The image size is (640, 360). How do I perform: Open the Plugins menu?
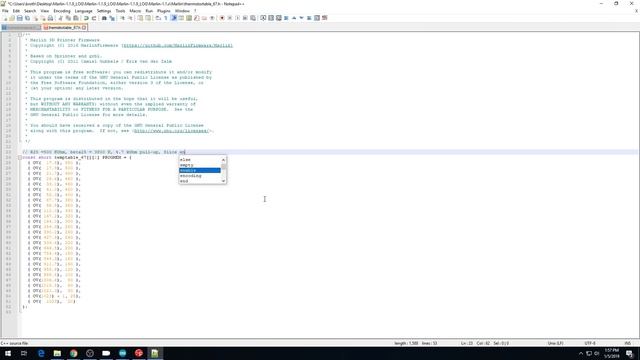(x=164, y=11)
